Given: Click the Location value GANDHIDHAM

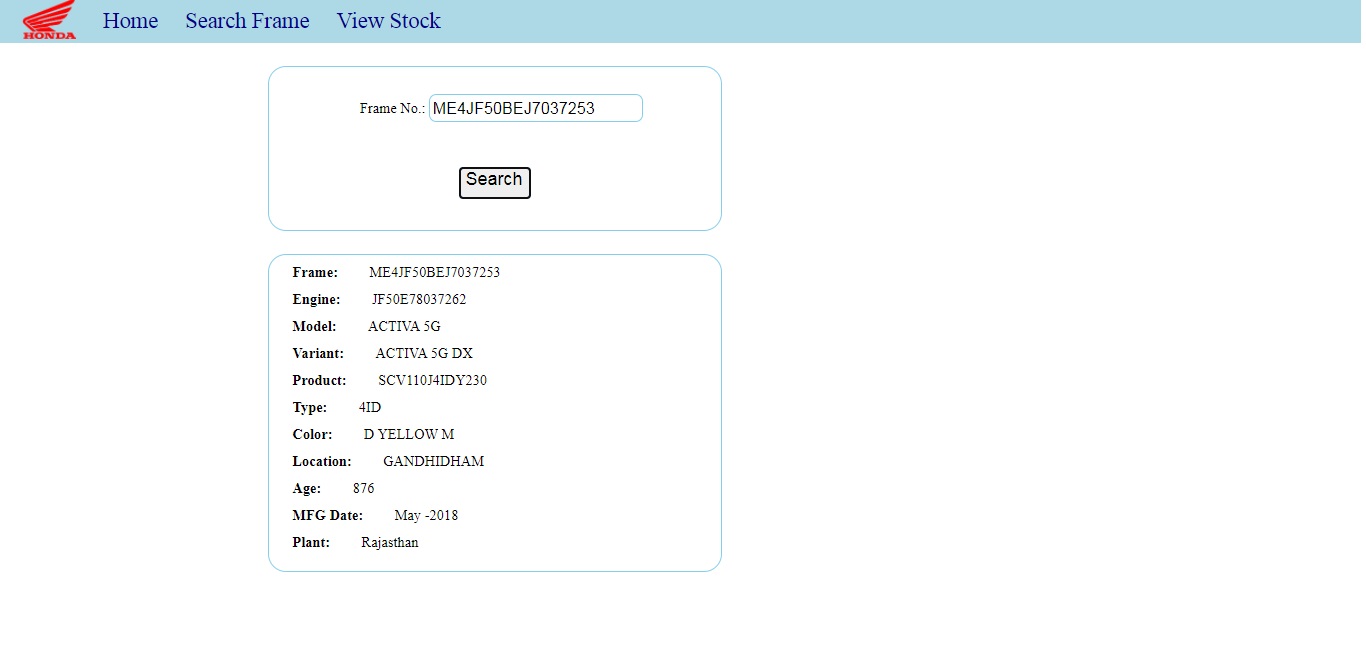Looking at the screenshot, I should pyautogui.click(x=433, y=461).
